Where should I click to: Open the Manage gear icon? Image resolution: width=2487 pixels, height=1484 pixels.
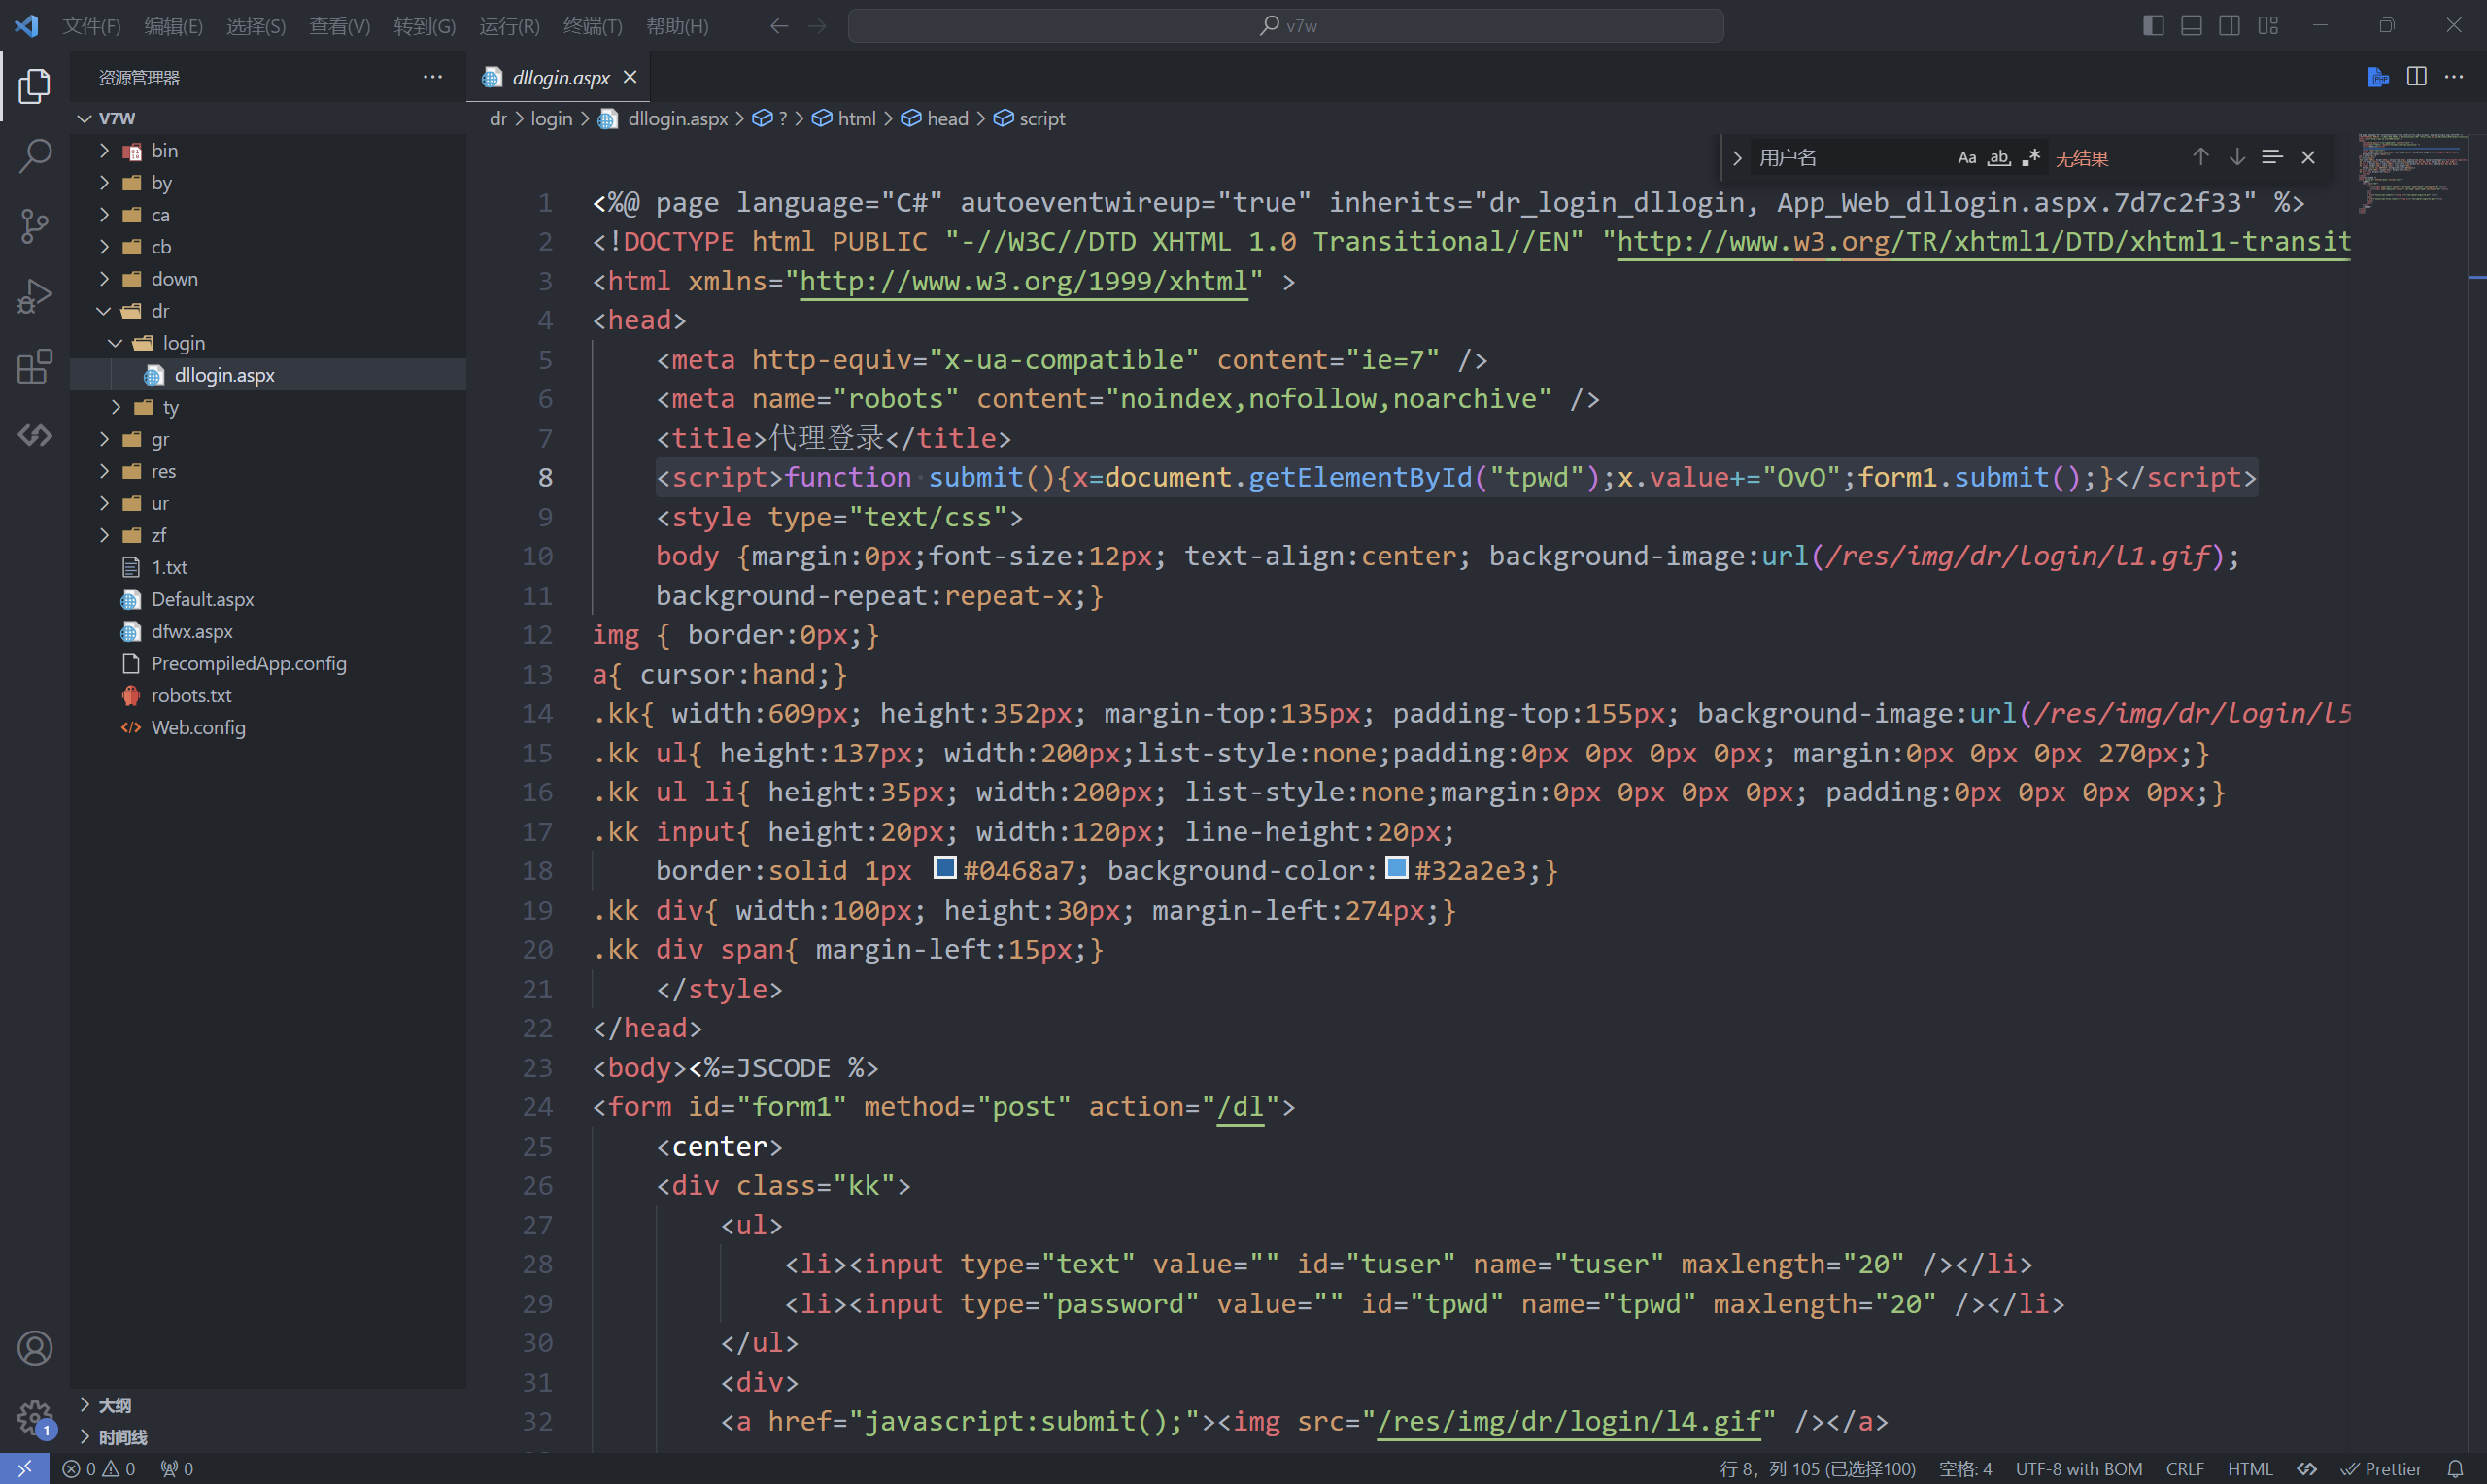pos(34,1417)
